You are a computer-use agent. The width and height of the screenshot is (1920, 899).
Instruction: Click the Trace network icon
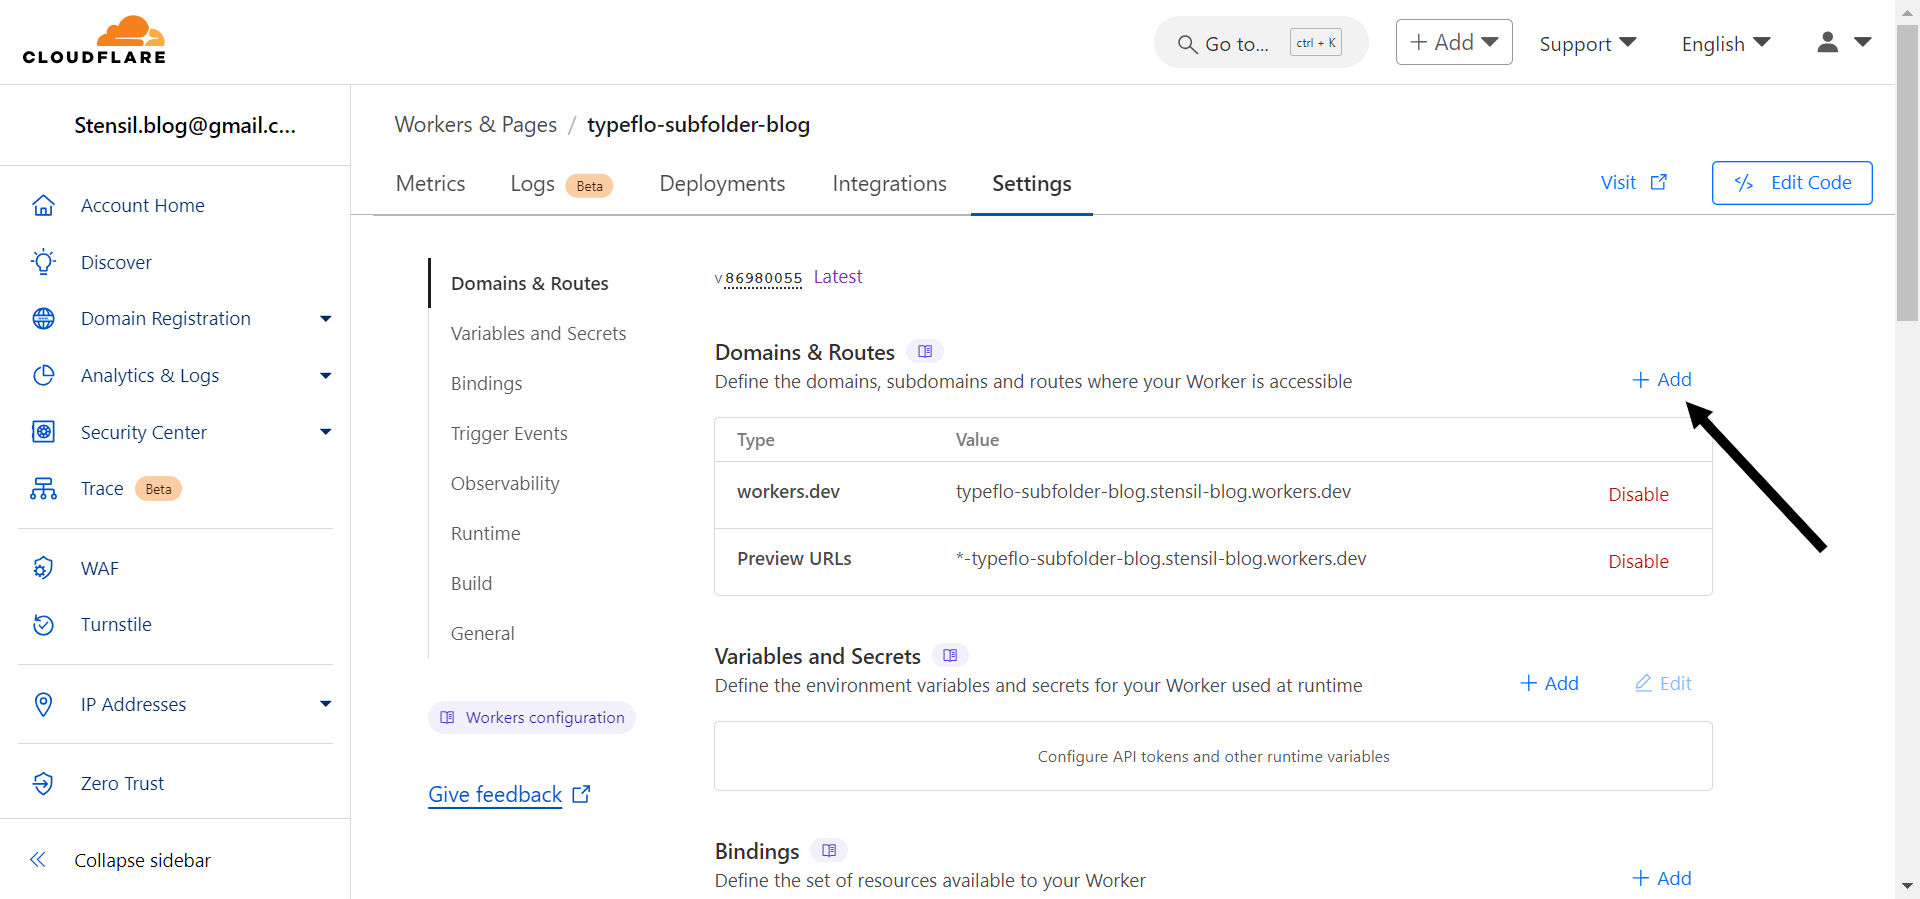43,489
